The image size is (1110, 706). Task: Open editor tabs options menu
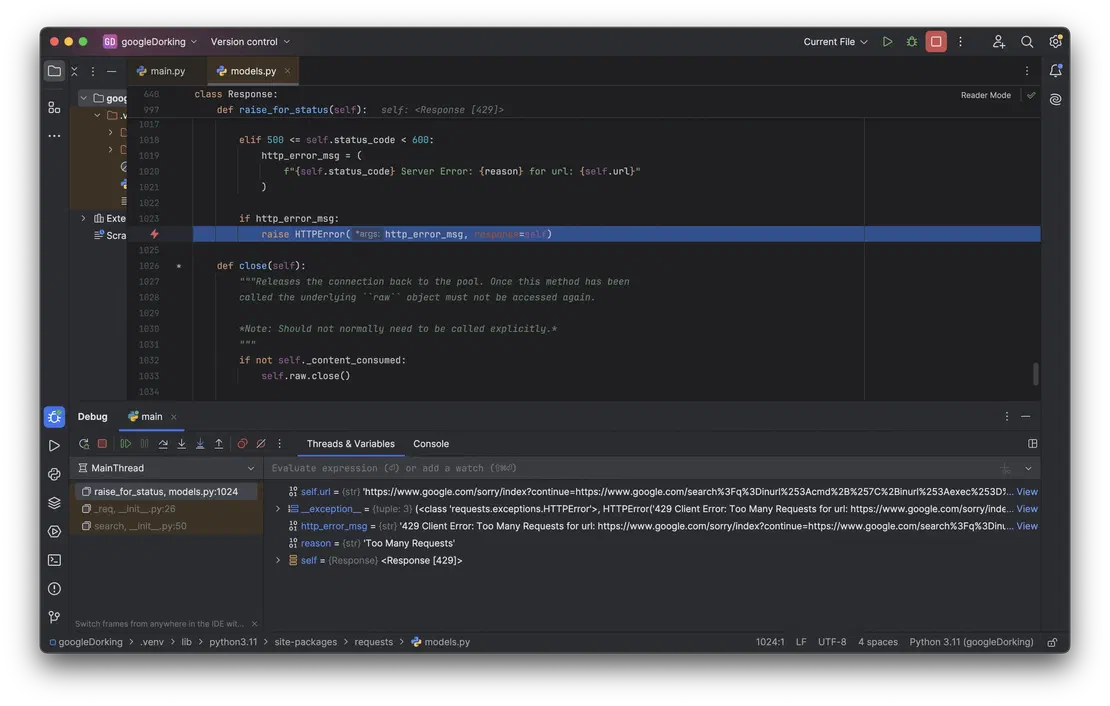[x=1026, y=71]
